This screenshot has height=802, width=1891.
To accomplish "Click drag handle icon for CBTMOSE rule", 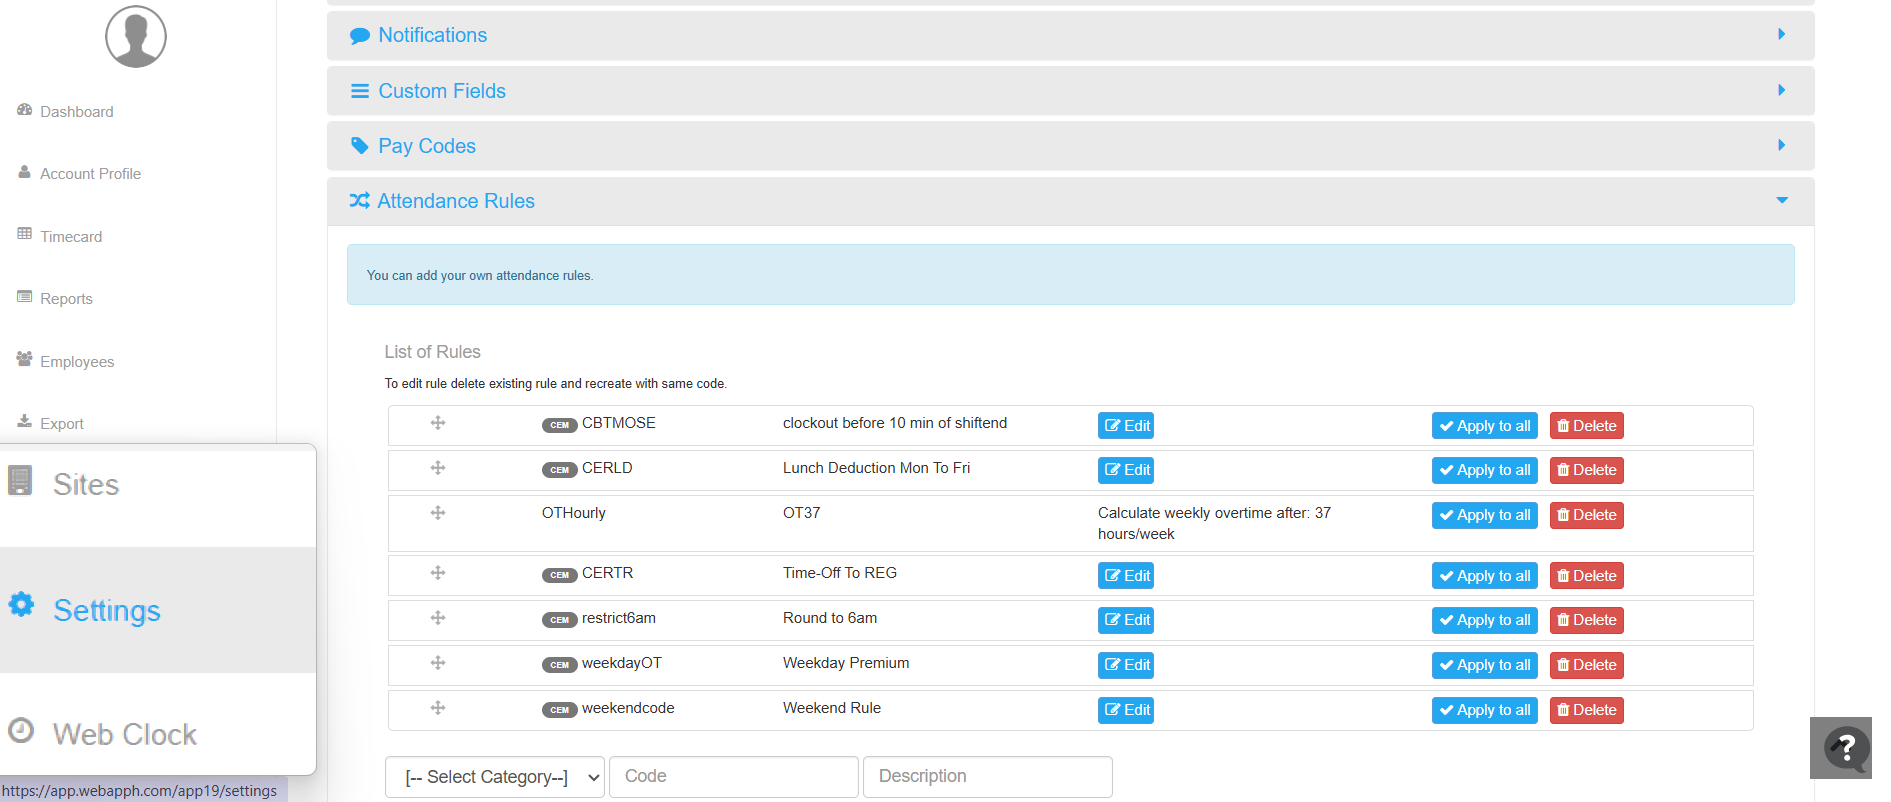I will click(x=438, y=423).
